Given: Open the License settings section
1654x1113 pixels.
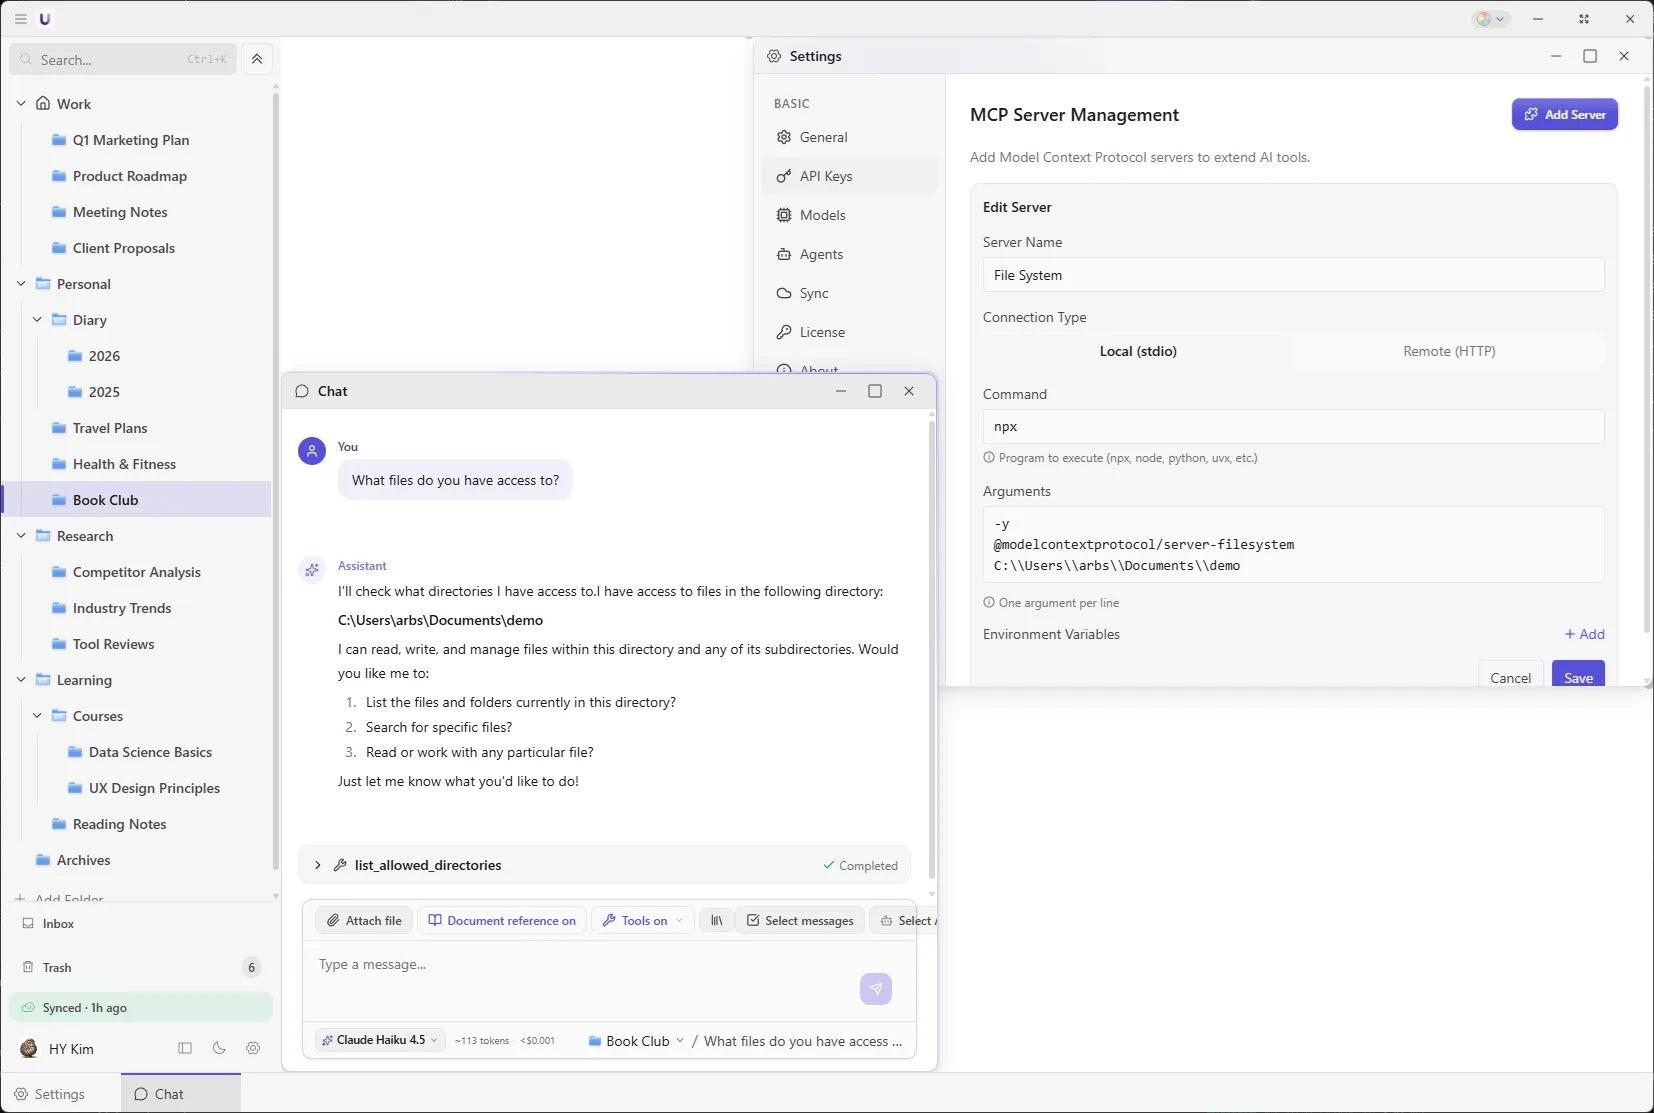Looking at the screenshot, I should pos(821,332).
